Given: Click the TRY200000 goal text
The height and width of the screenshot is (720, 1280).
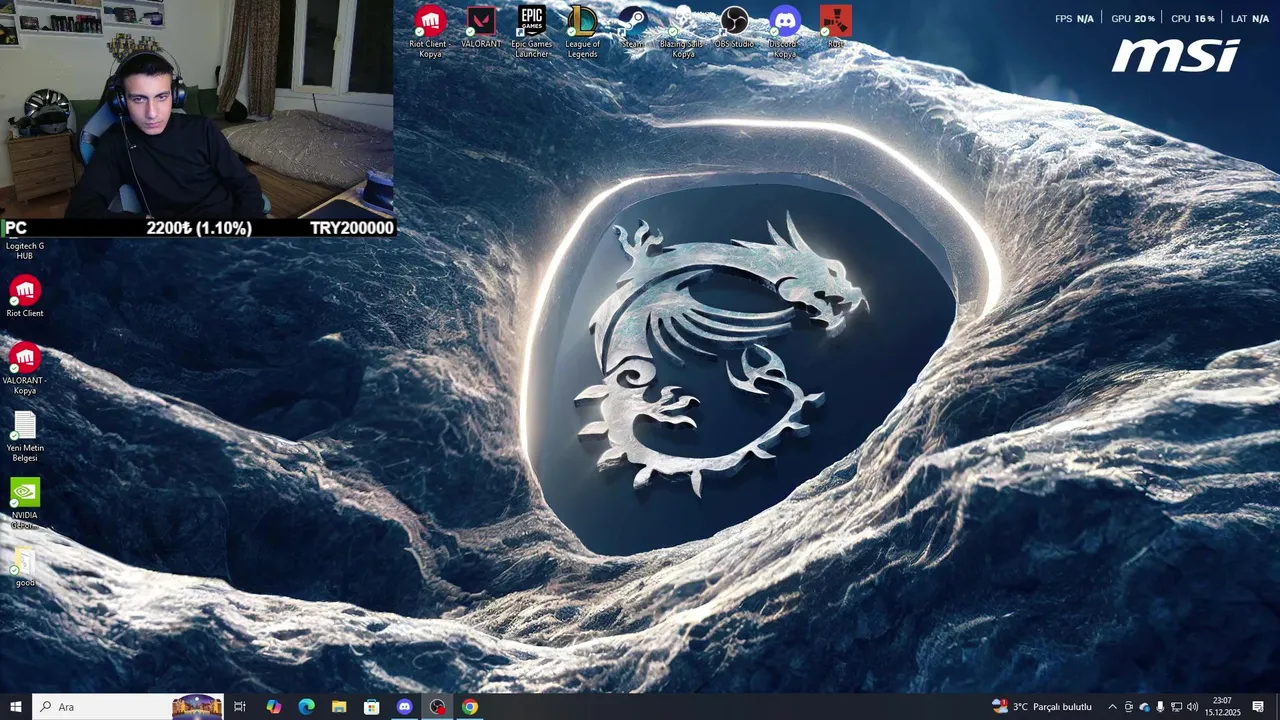Looking at the screenshot, I should tap(352, 228).
